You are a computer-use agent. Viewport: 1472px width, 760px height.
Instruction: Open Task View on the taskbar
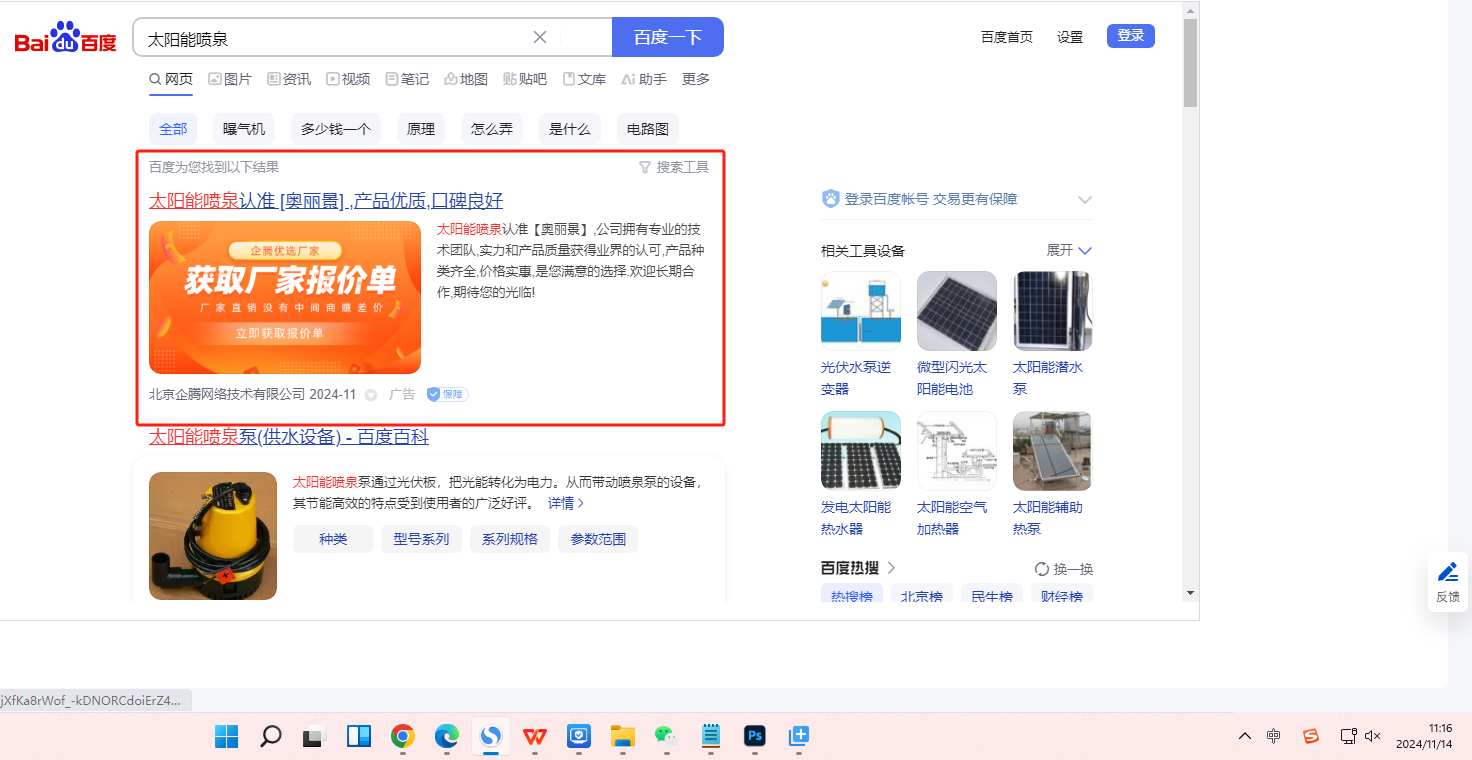[x=314, y=737]
